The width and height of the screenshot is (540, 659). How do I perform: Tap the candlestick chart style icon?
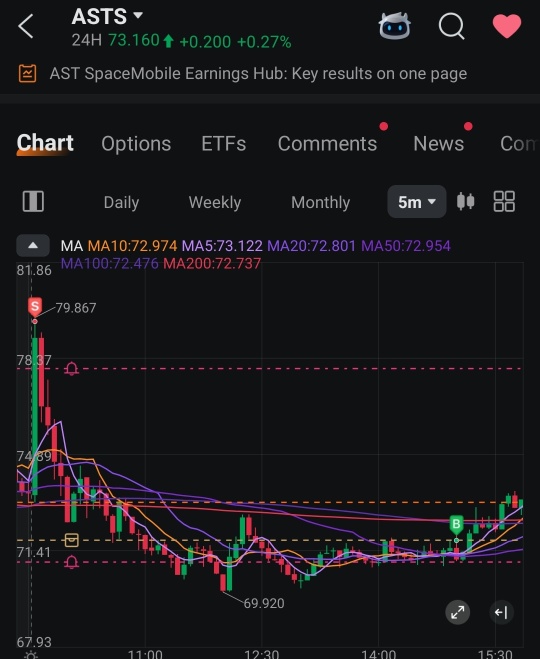pyautogui.click(x=466, y=201)
